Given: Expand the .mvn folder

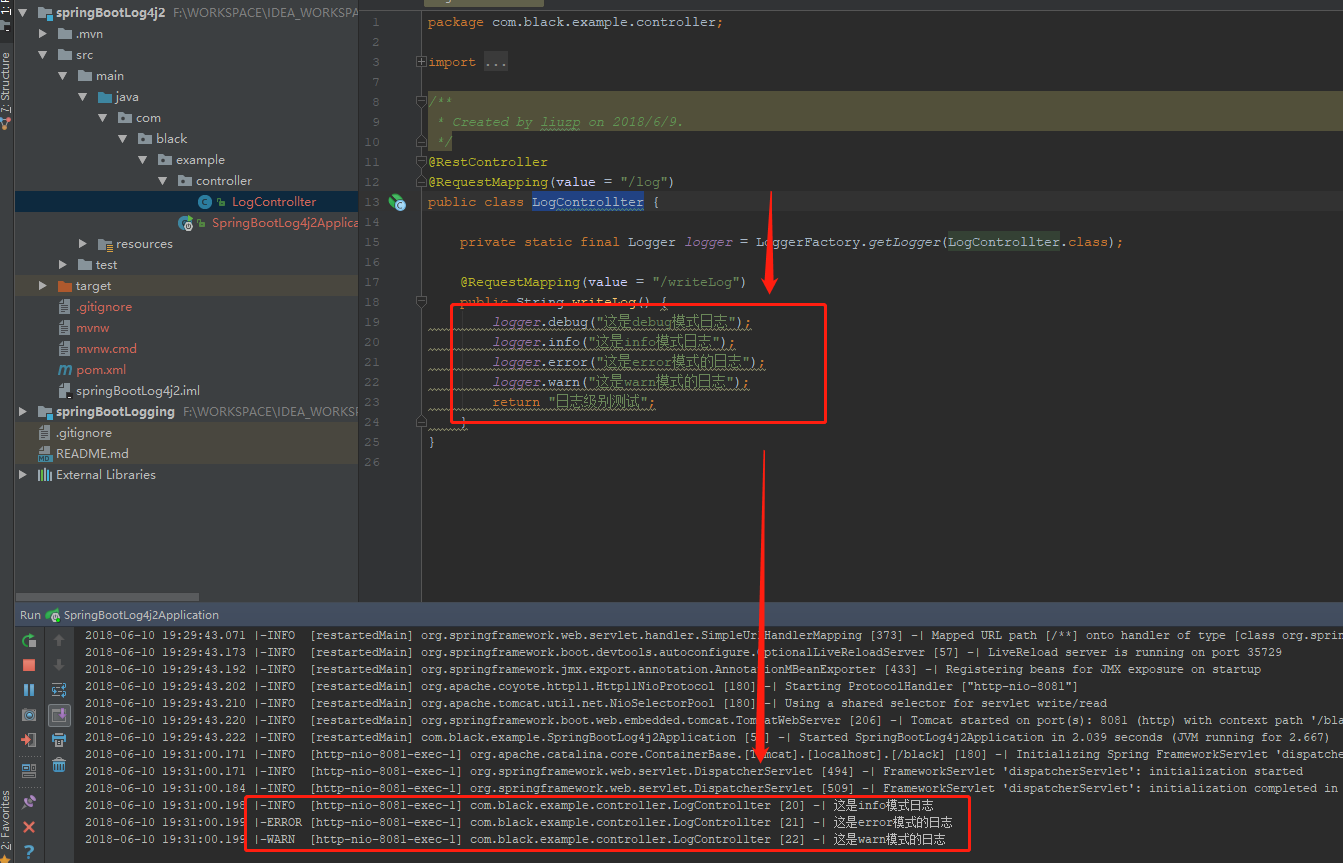Looking at the screenshot, I should 43,34.
